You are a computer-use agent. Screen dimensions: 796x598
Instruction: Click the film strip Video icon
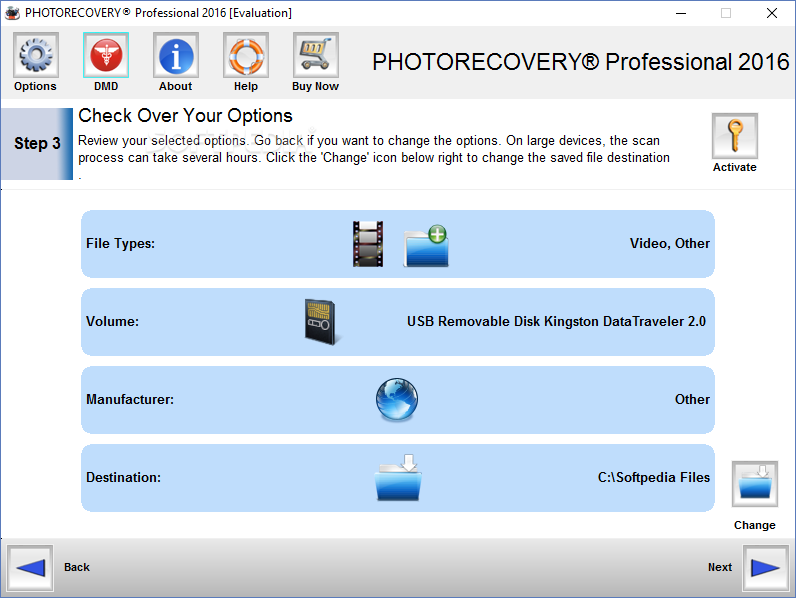[368, 244]
